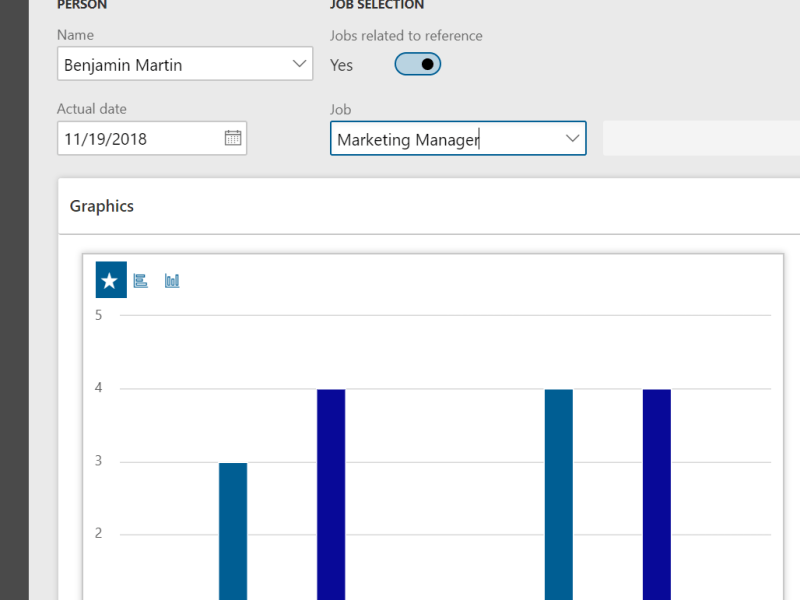800x600 pixels.
Task: Click the currently highlighted star view button
Action: coord(110,279)
